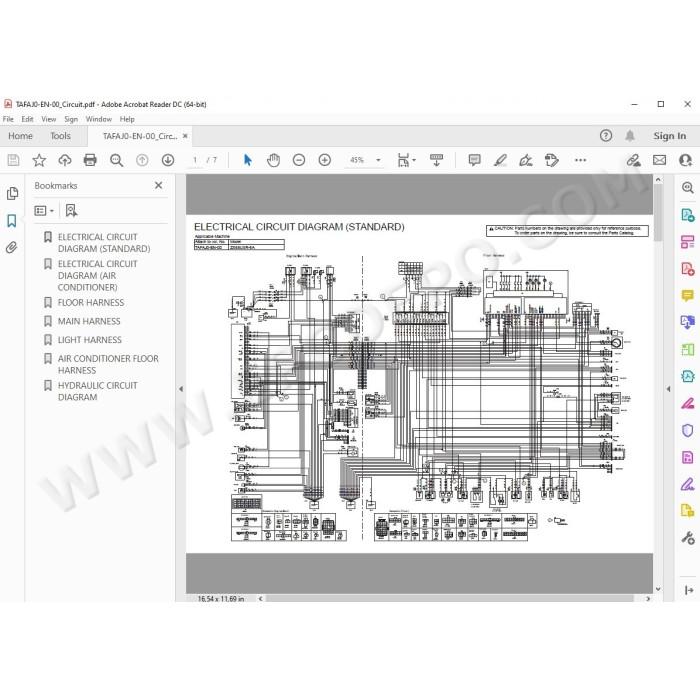Share a link to the file
The width and height of the screenshot is (700, 700).
(633, 160)
